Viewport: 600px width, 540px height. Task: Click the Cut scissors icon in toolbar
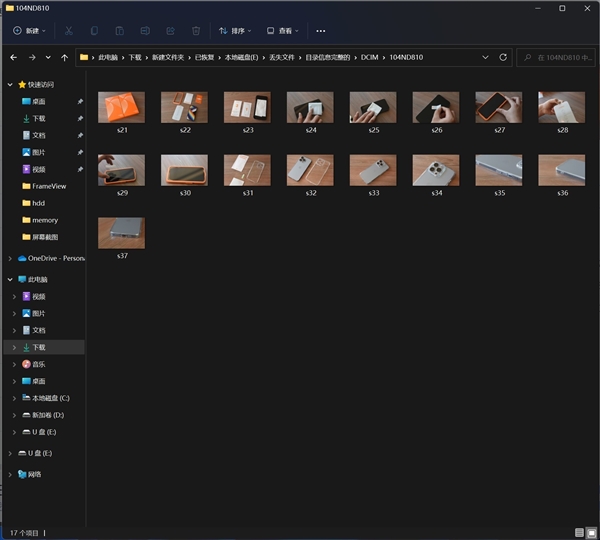[x=69, y=31]
